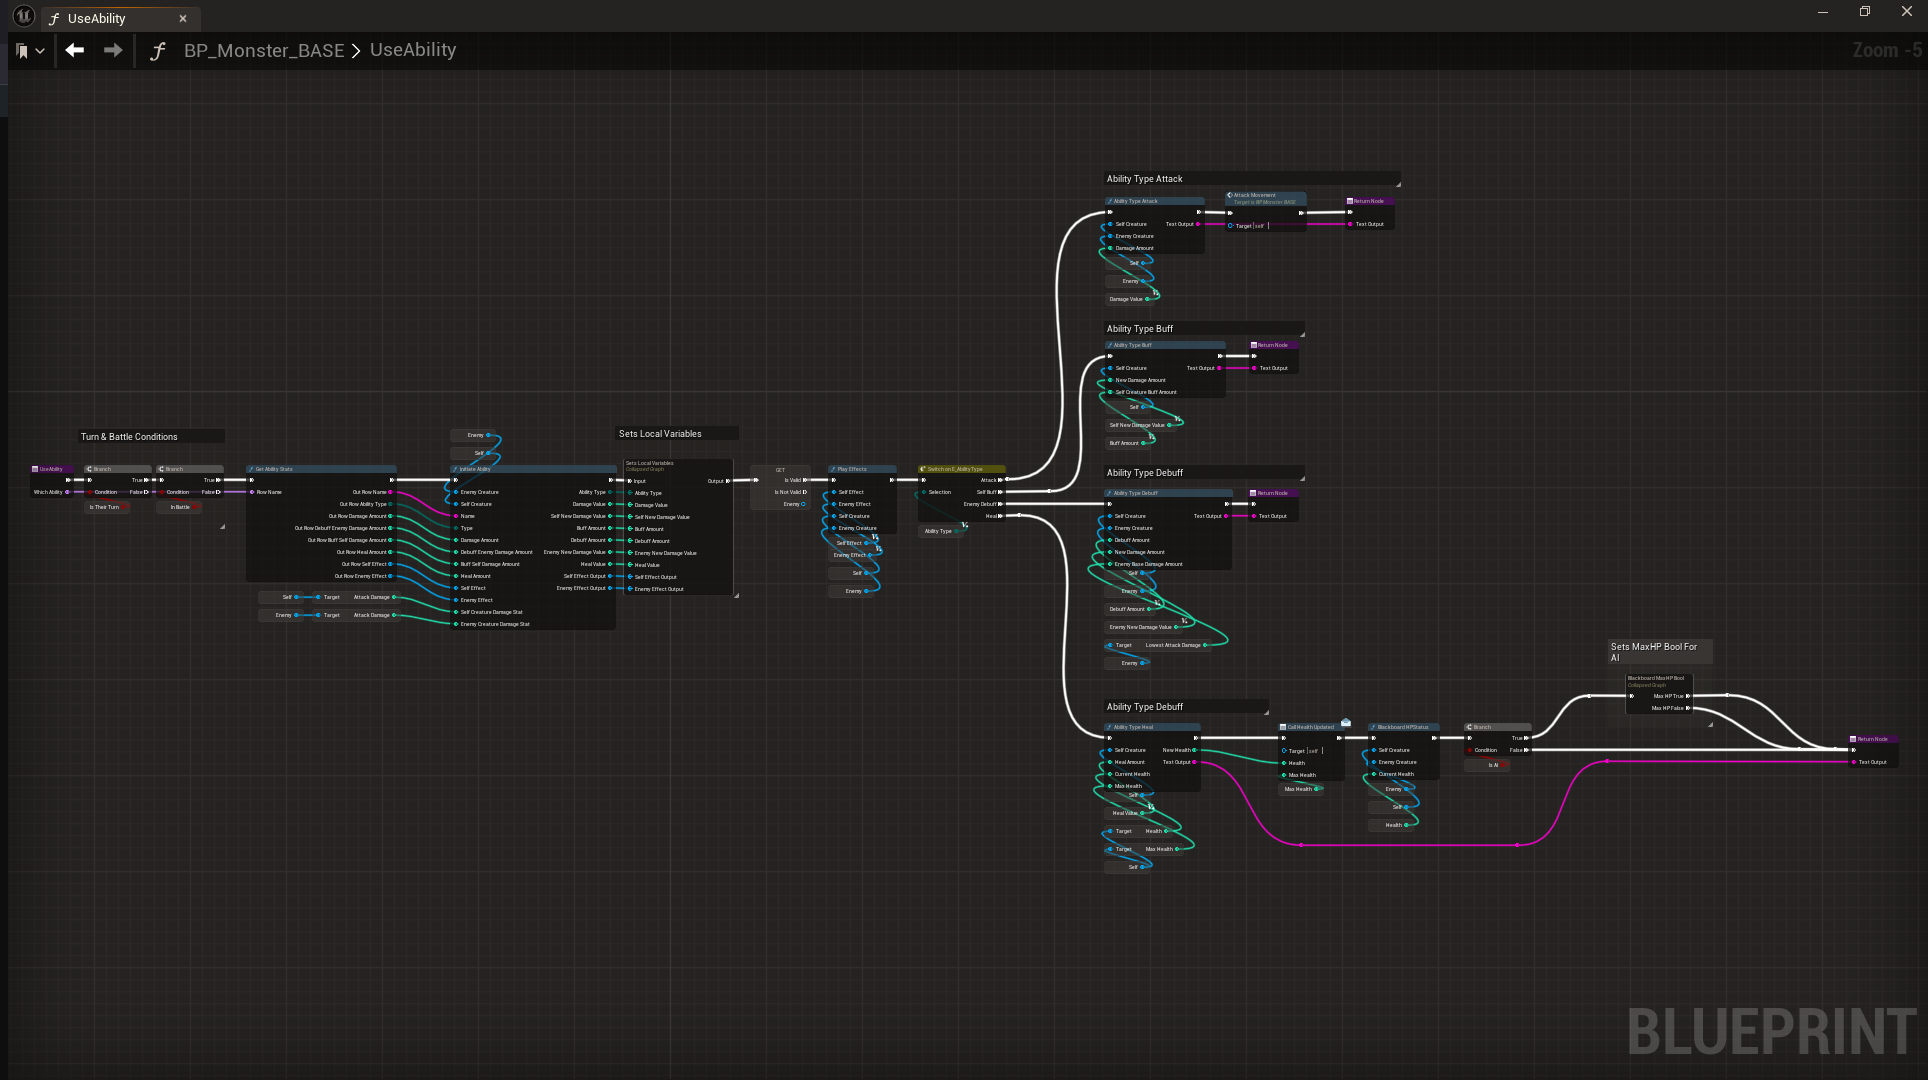
Task: Click the Is Their Turn variable node
Action: coord(105,507)
